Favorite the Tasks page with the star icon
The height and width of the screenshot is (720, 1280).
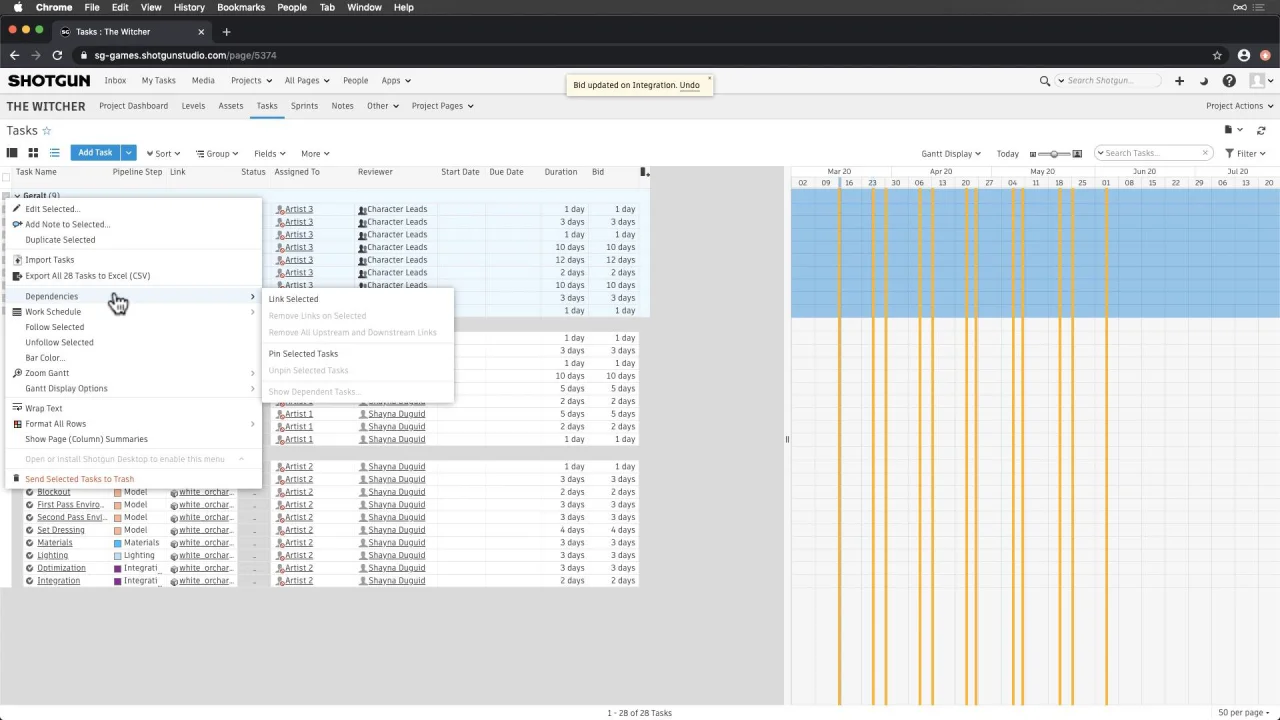(46, 131)
